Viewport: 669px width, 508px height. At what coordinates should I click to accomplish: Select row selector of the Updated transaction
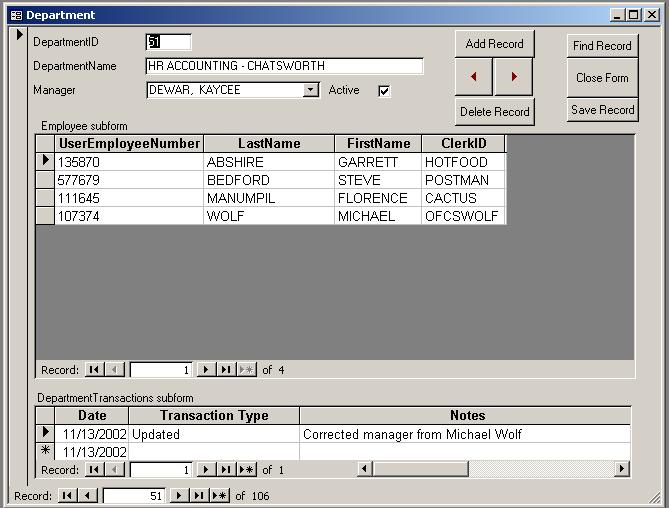(x=45, y=433)
